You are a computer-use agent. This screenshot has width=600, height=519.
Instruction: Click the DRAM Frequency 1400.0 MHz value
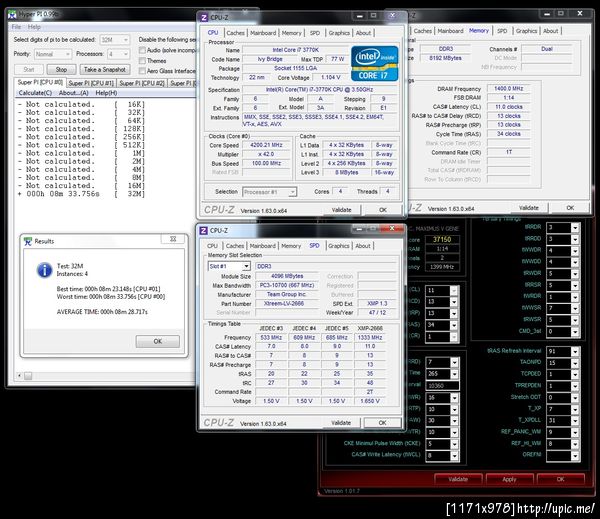[508, 88]
